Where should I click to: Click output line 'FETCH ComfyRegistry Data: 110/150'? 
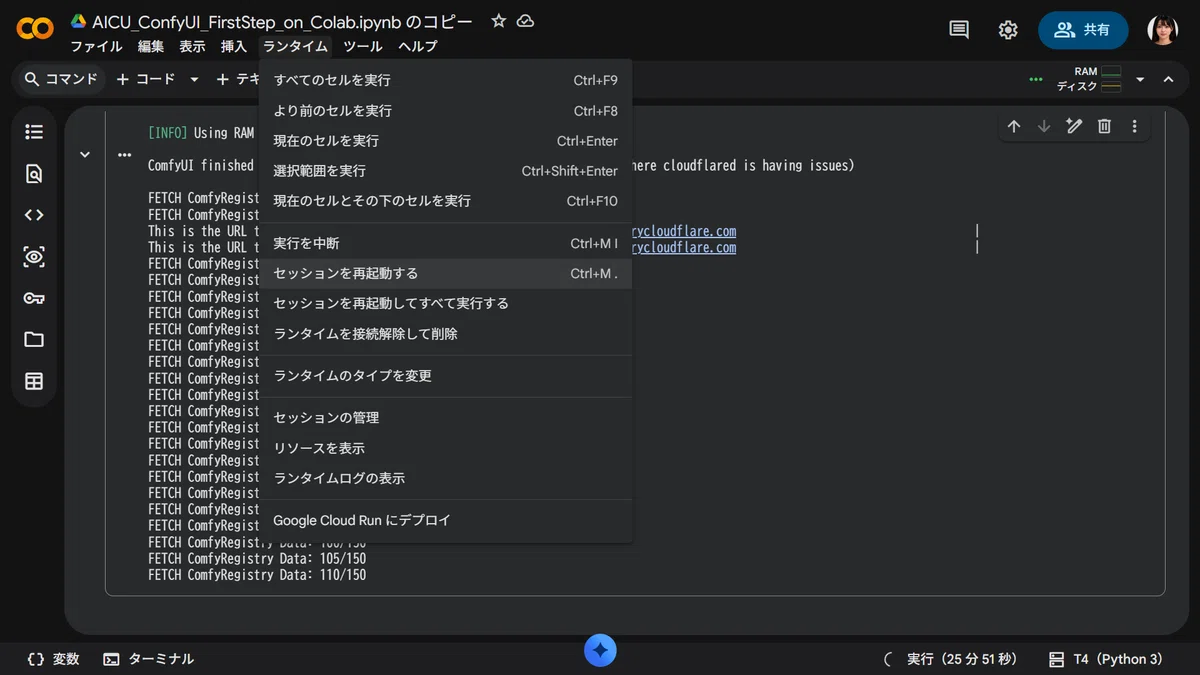pyautogui.click(x=257, y=575)
